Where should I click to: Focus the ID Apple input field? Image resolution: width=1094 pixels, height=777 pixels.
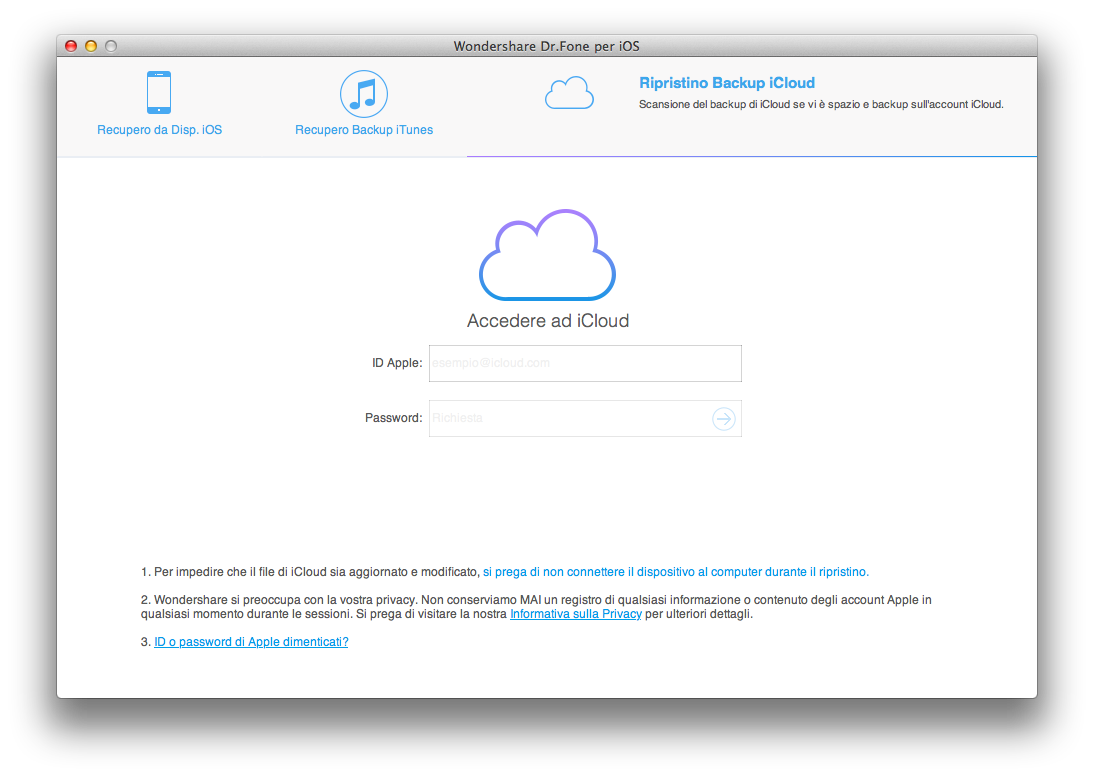click(585, 363)
